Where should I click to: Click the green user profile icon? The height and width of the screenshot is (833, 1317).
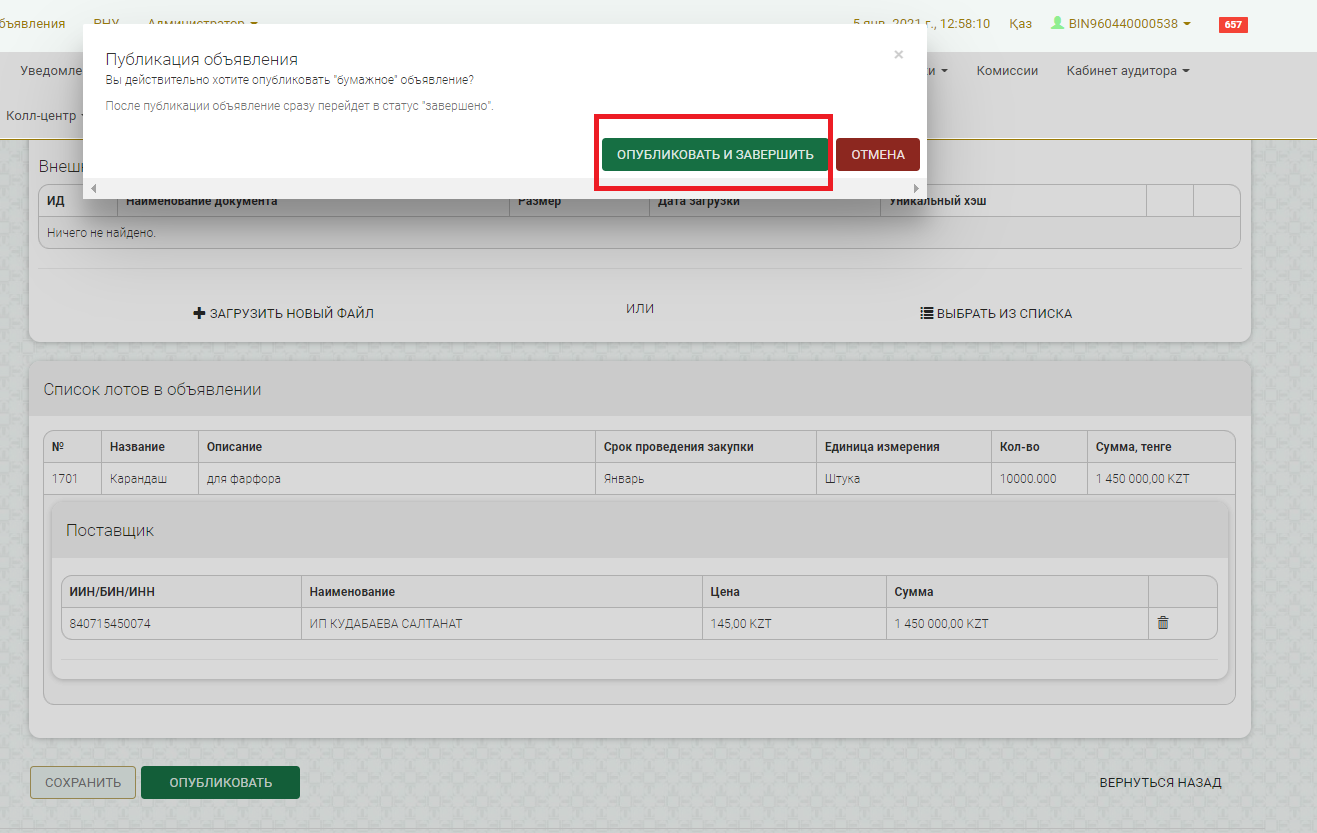click(x=1056, y=23)
